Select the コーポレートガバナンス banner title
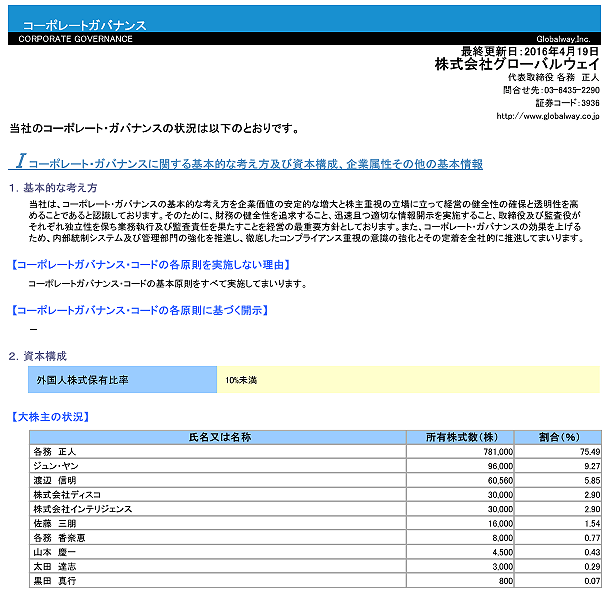 85,25
